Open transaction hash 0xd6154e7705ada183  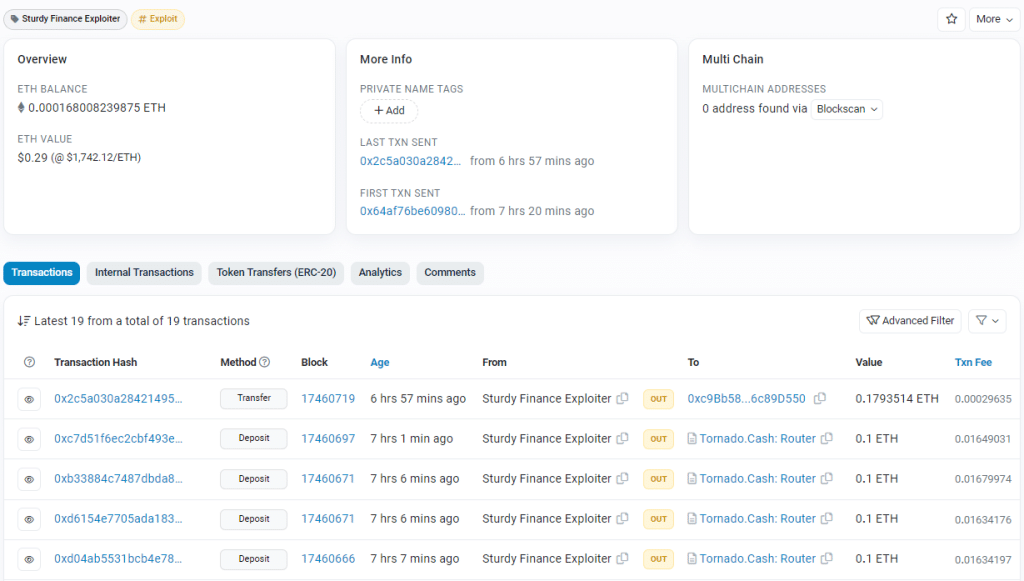(118, 518)
